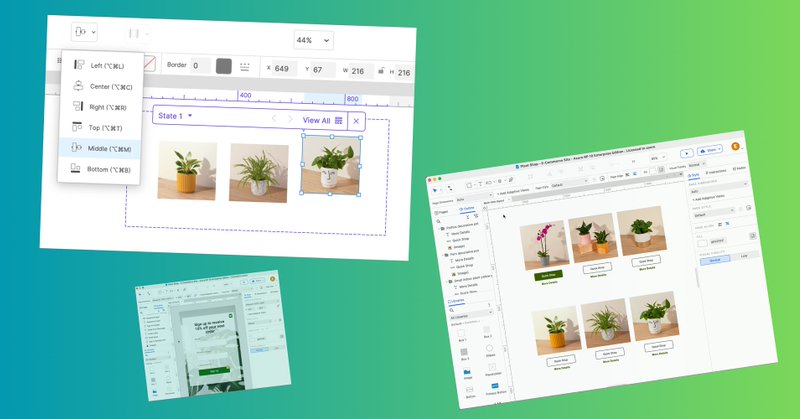Click the Preview play button in right window

coord(687,153)
